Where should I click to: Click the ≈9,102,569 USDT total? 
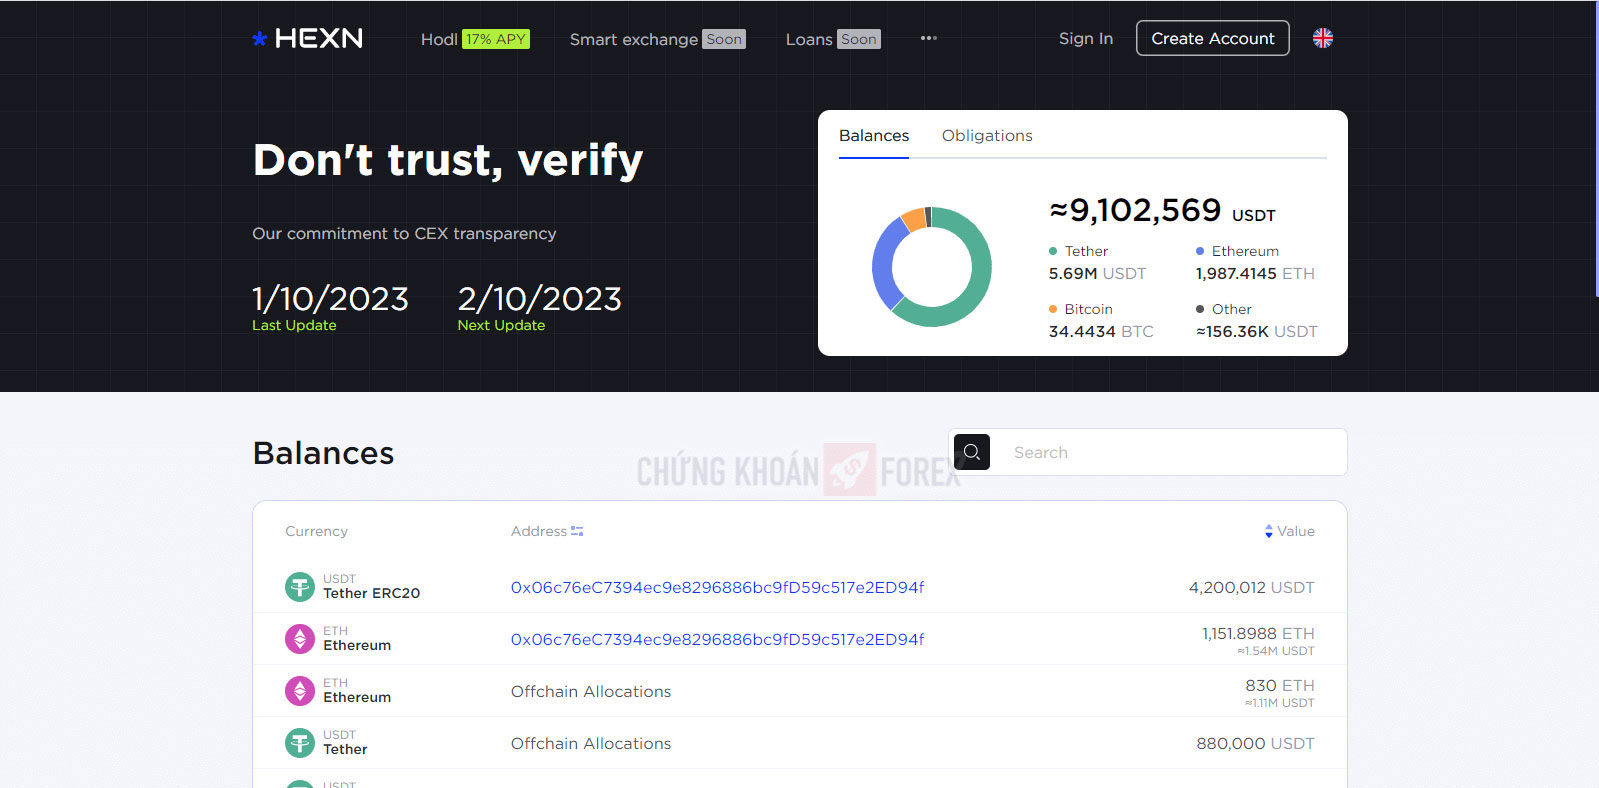[1162, 210]
